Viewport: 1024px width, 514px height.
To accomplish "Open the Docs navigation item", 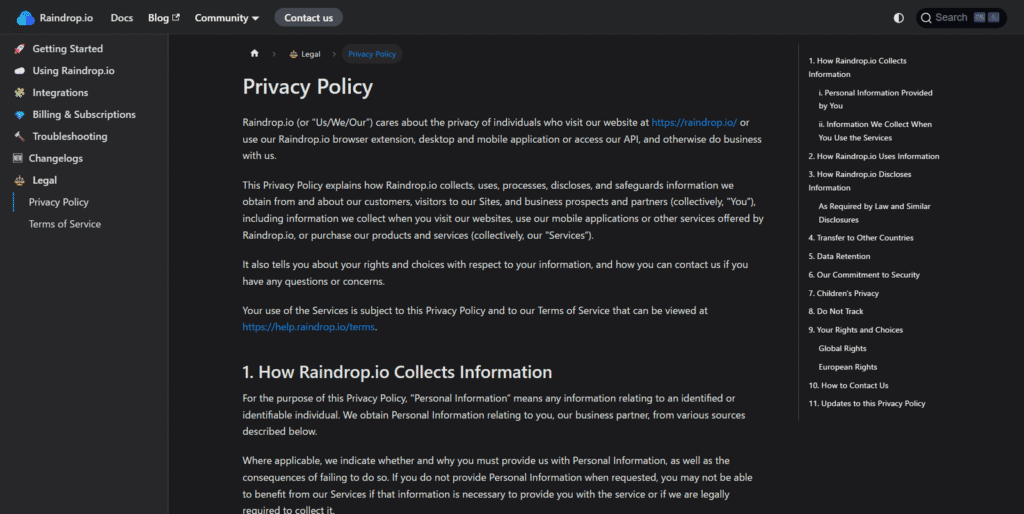I will coord(121,18).
